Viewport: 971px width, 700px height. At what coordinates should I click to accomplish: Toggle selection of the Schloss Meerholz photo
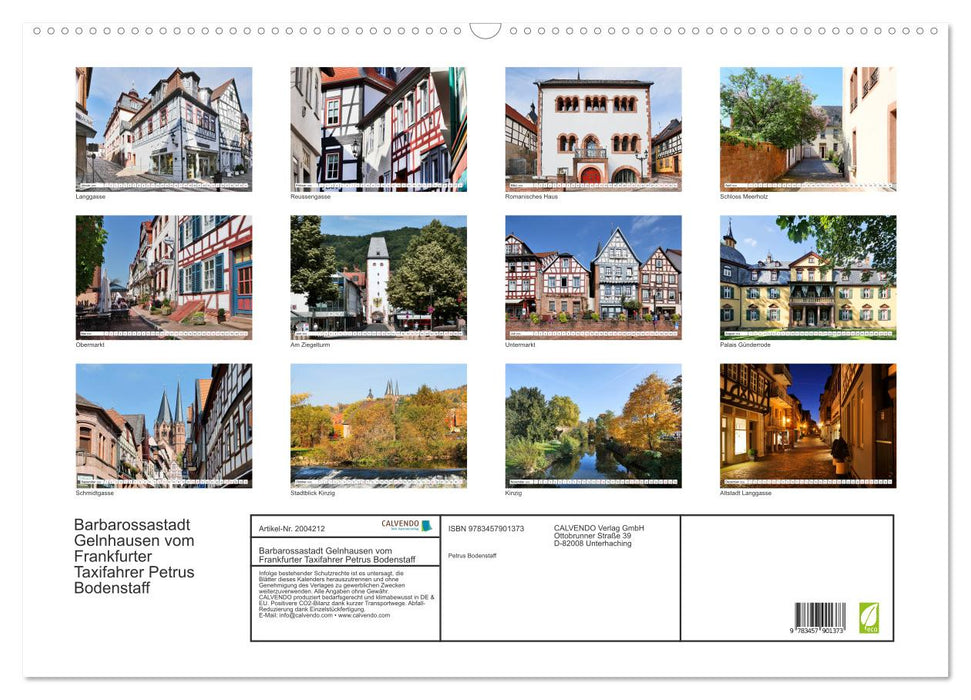[808, 128]
